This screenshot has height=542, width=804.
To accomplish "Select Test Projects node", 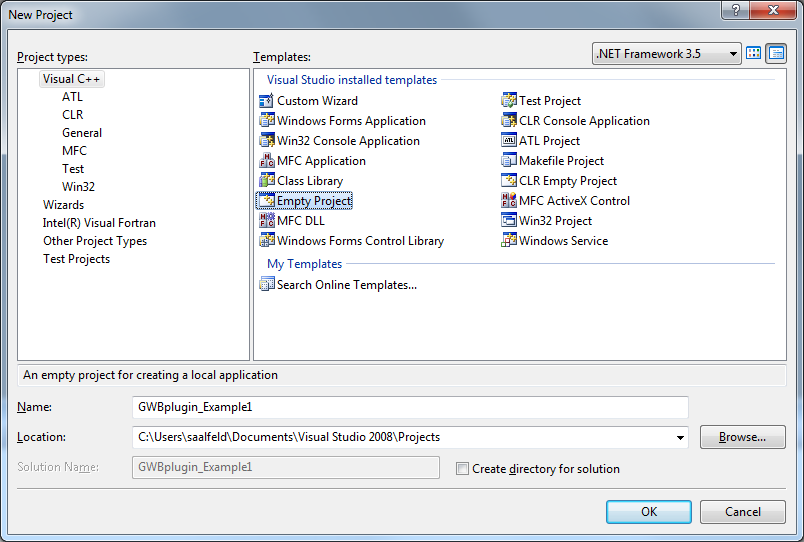I will (x=76, y=259).
